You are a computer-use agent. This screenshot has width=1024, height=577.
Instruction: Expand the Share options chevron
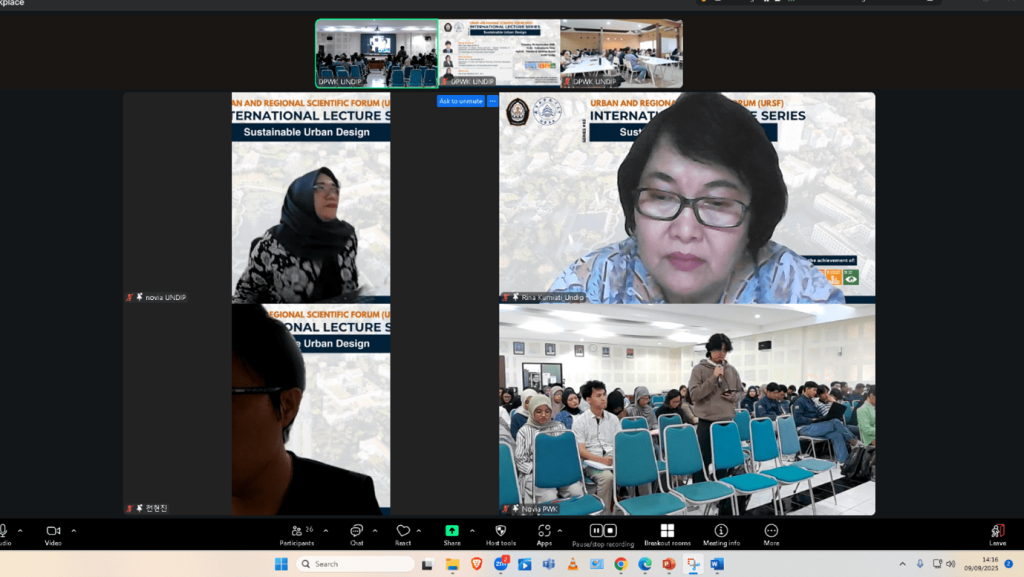(x=471, y=530)
